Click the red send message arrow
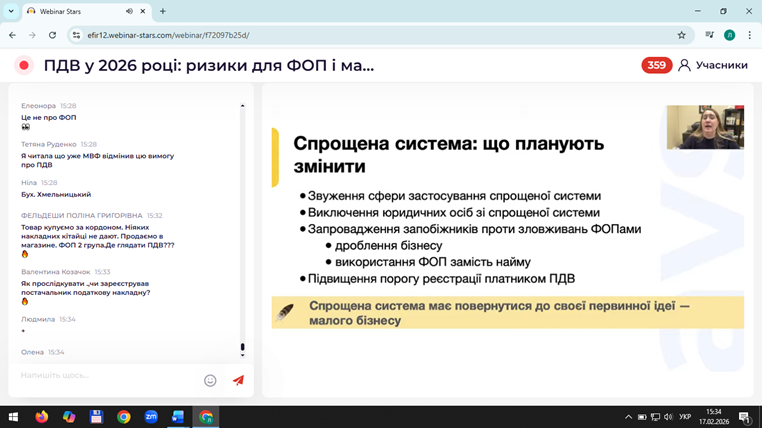 [238, 380]
